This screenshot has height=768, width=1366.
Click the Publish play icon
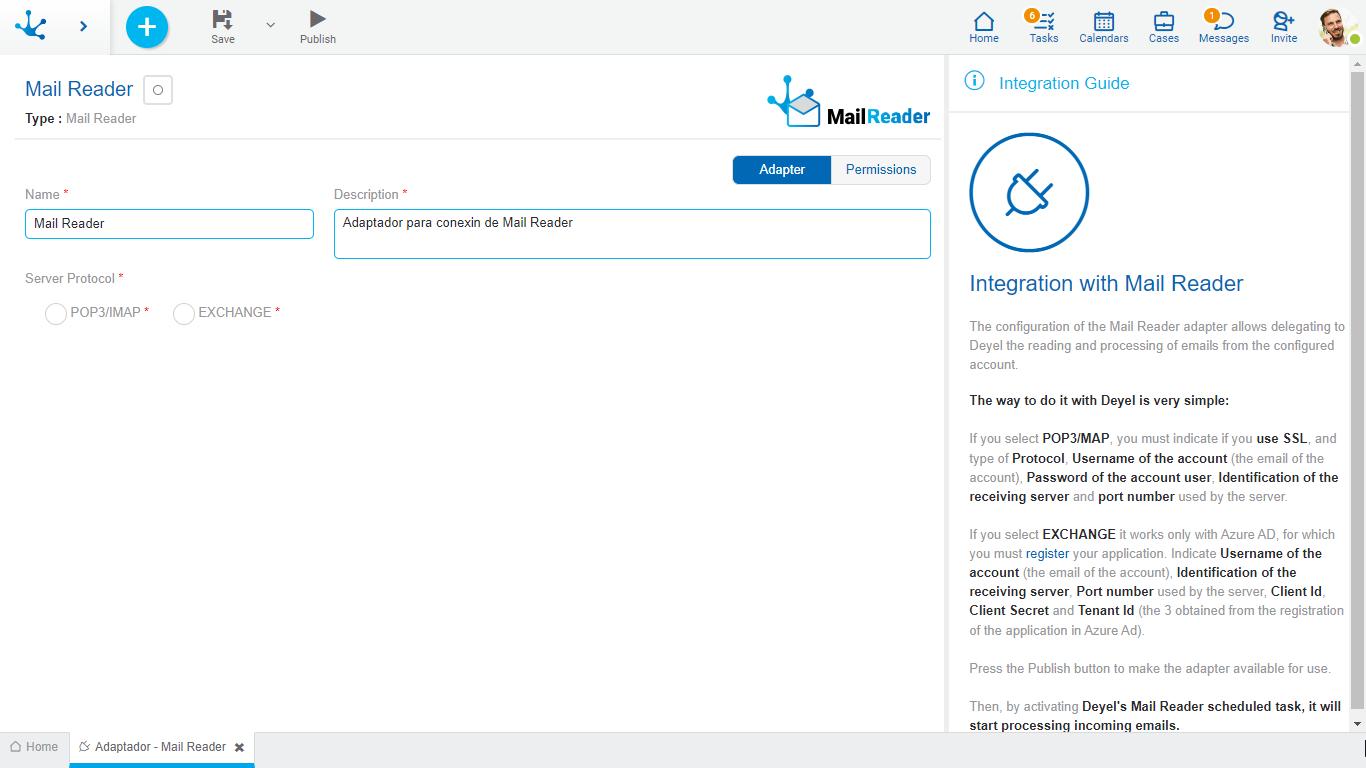point(317,19)
